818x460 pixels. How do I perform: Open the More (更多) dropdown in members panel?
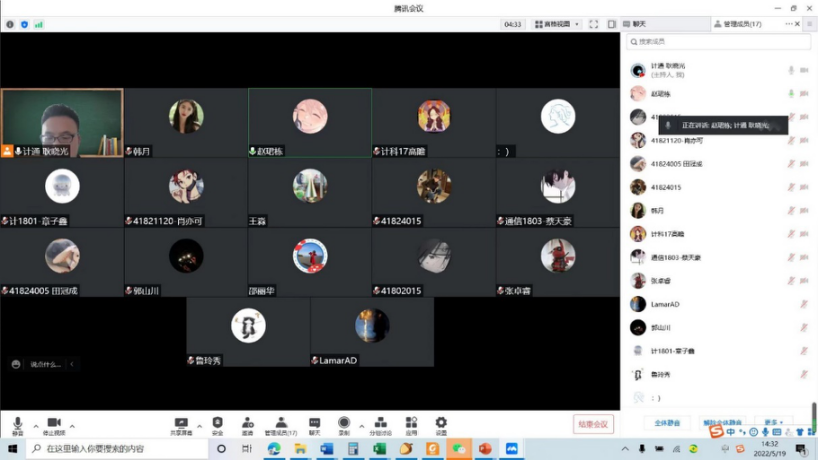773,422
